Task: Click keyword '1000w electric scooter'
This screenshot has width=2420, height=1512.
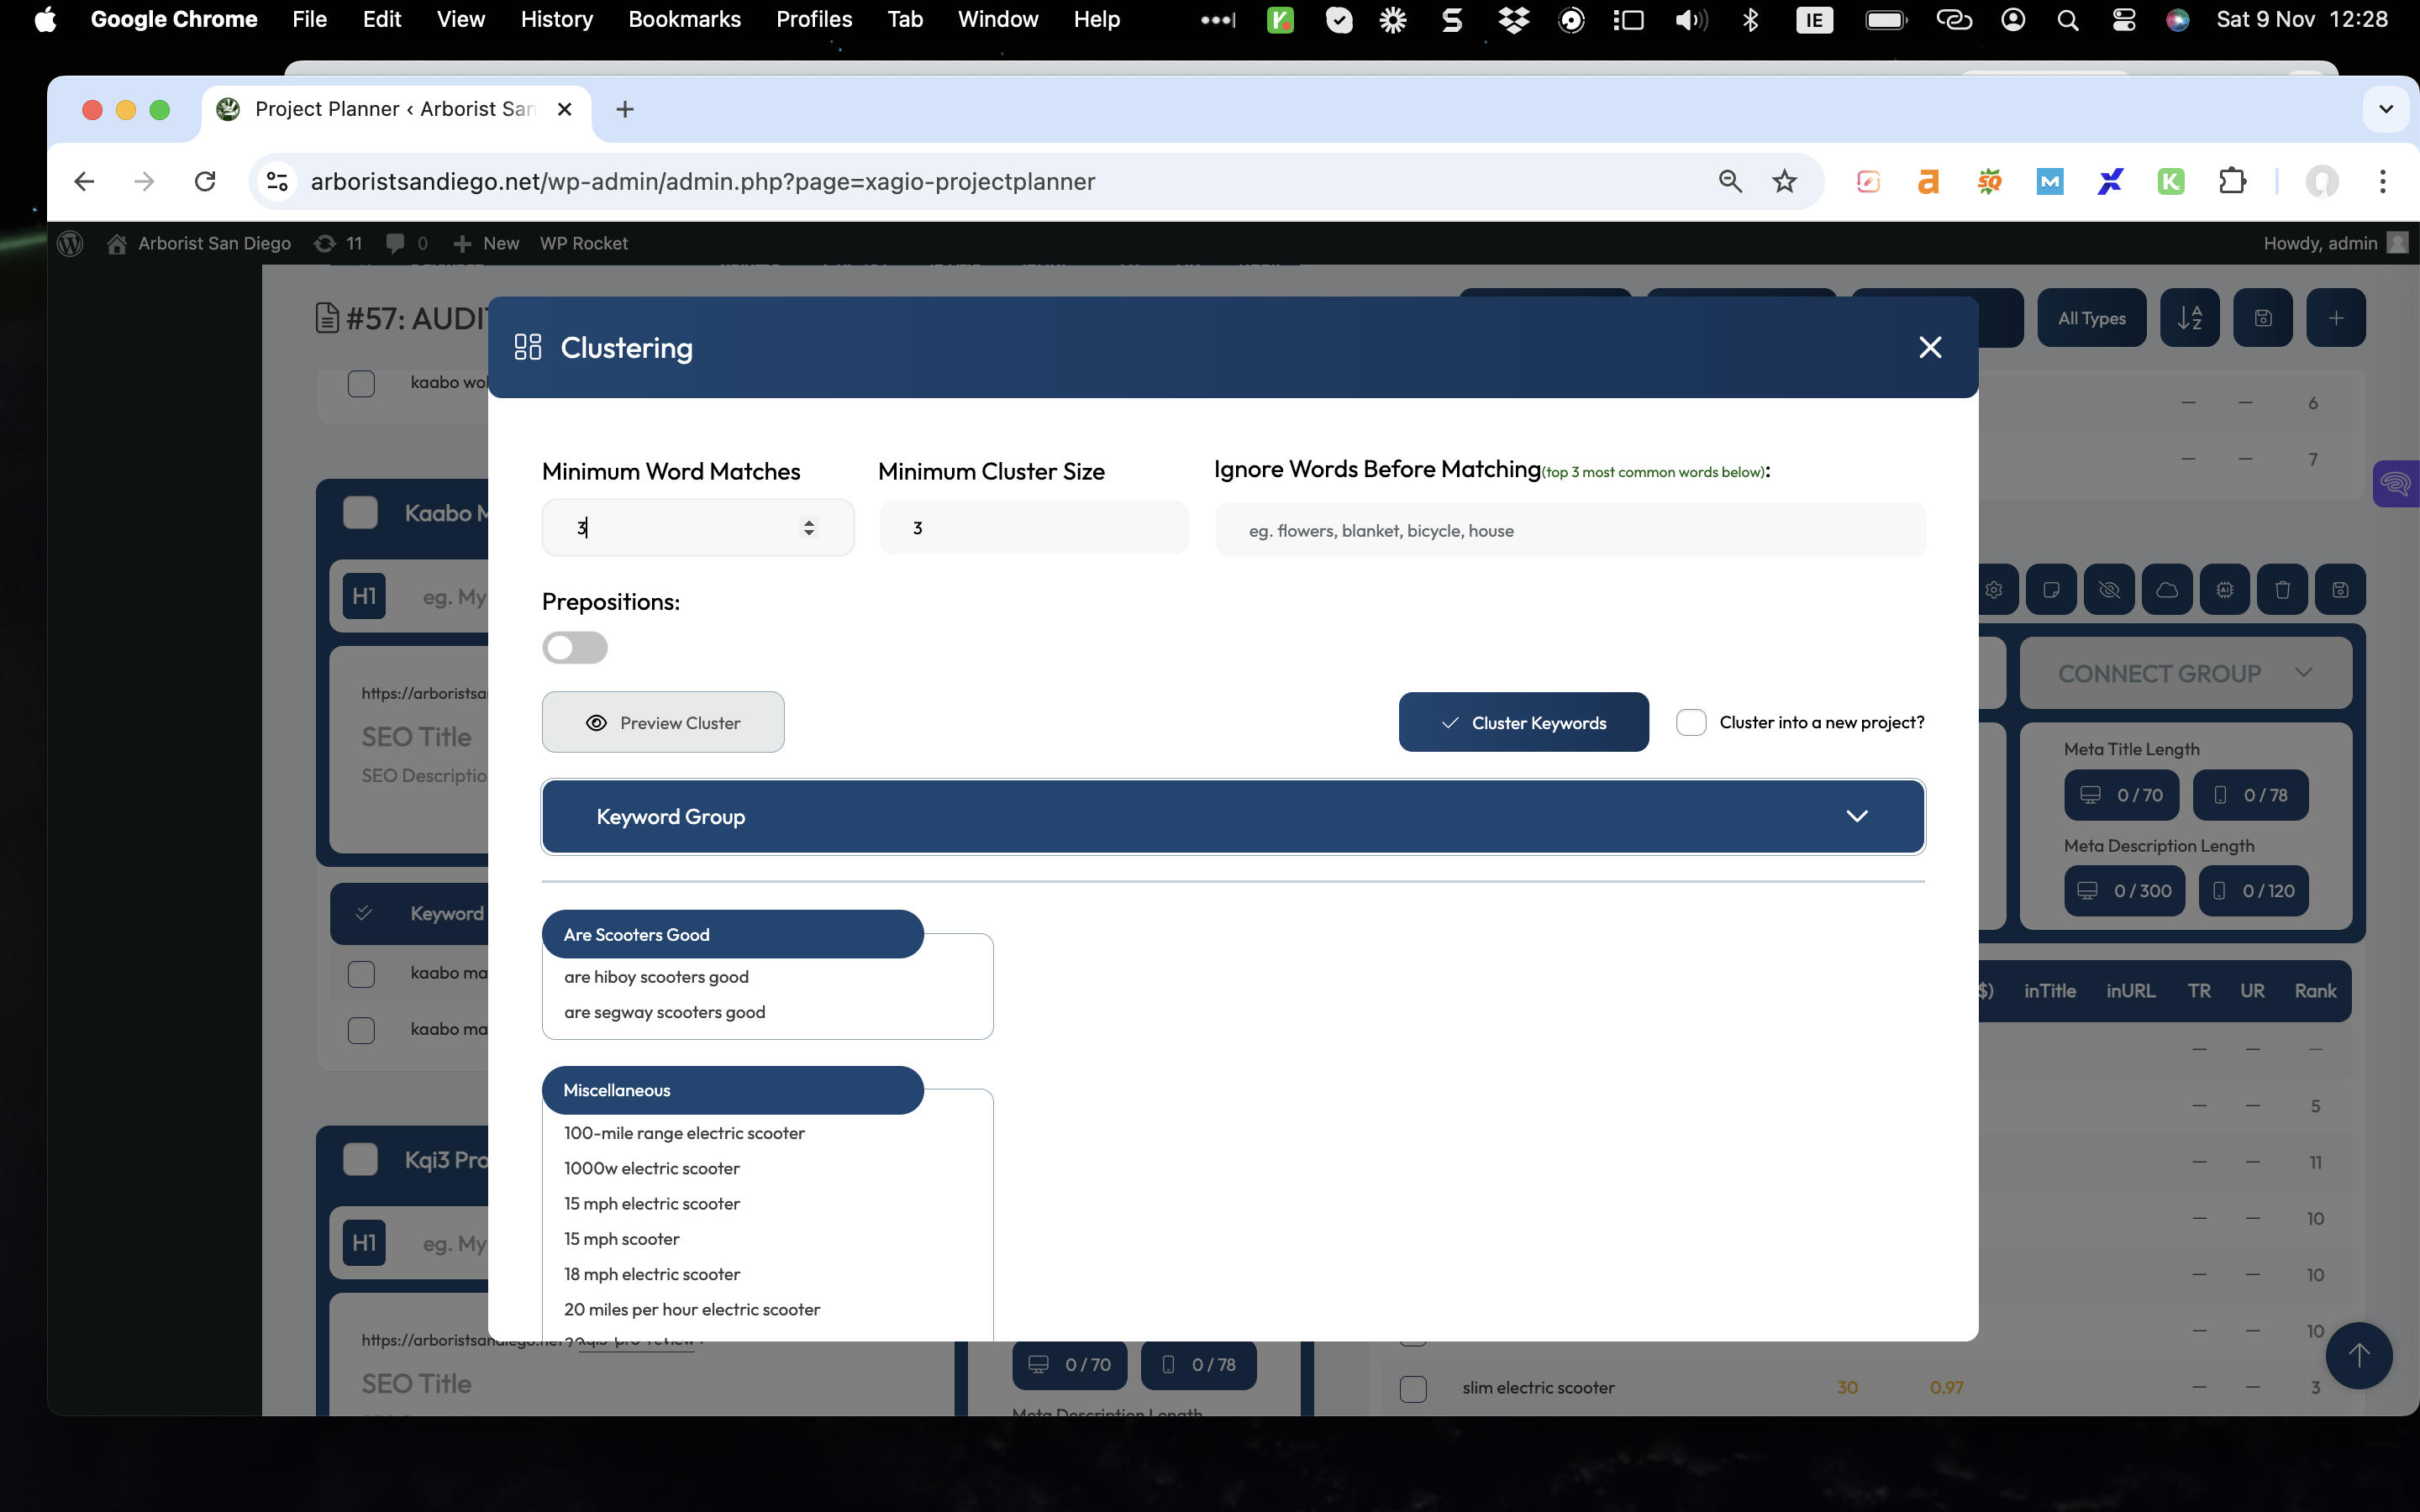Action: 652,1168
